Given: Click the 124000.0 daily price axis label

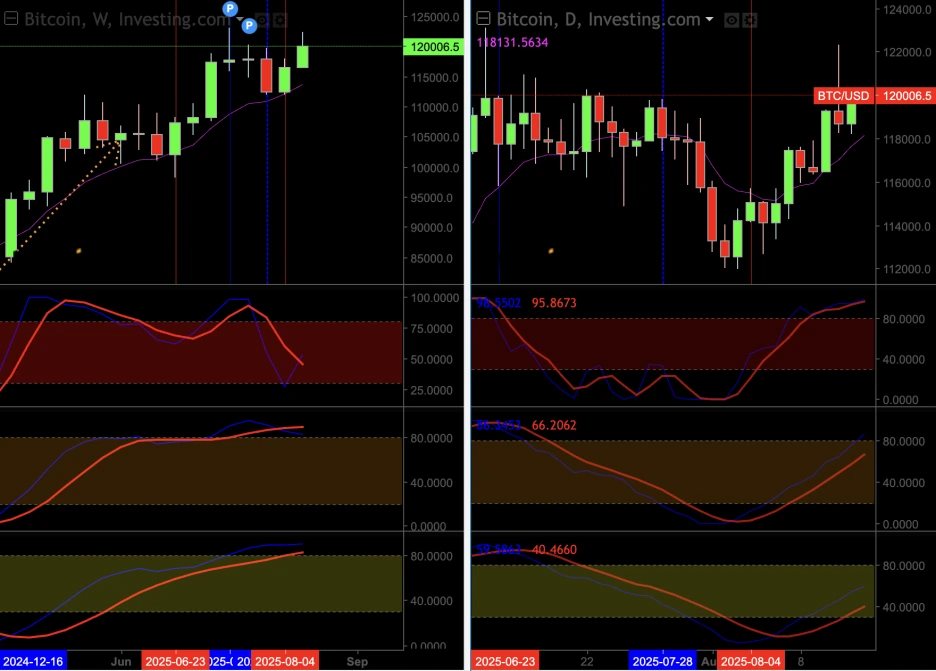Looking at the screenshot, I should (x=907, y=9).
